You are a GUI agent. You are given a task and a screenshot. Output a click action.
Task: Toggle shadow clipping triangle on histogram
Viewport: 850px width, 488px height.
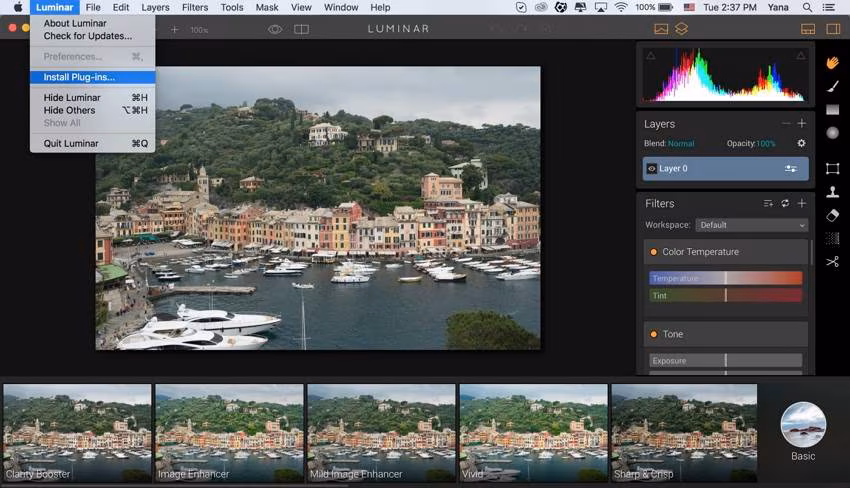coord(651,56)
